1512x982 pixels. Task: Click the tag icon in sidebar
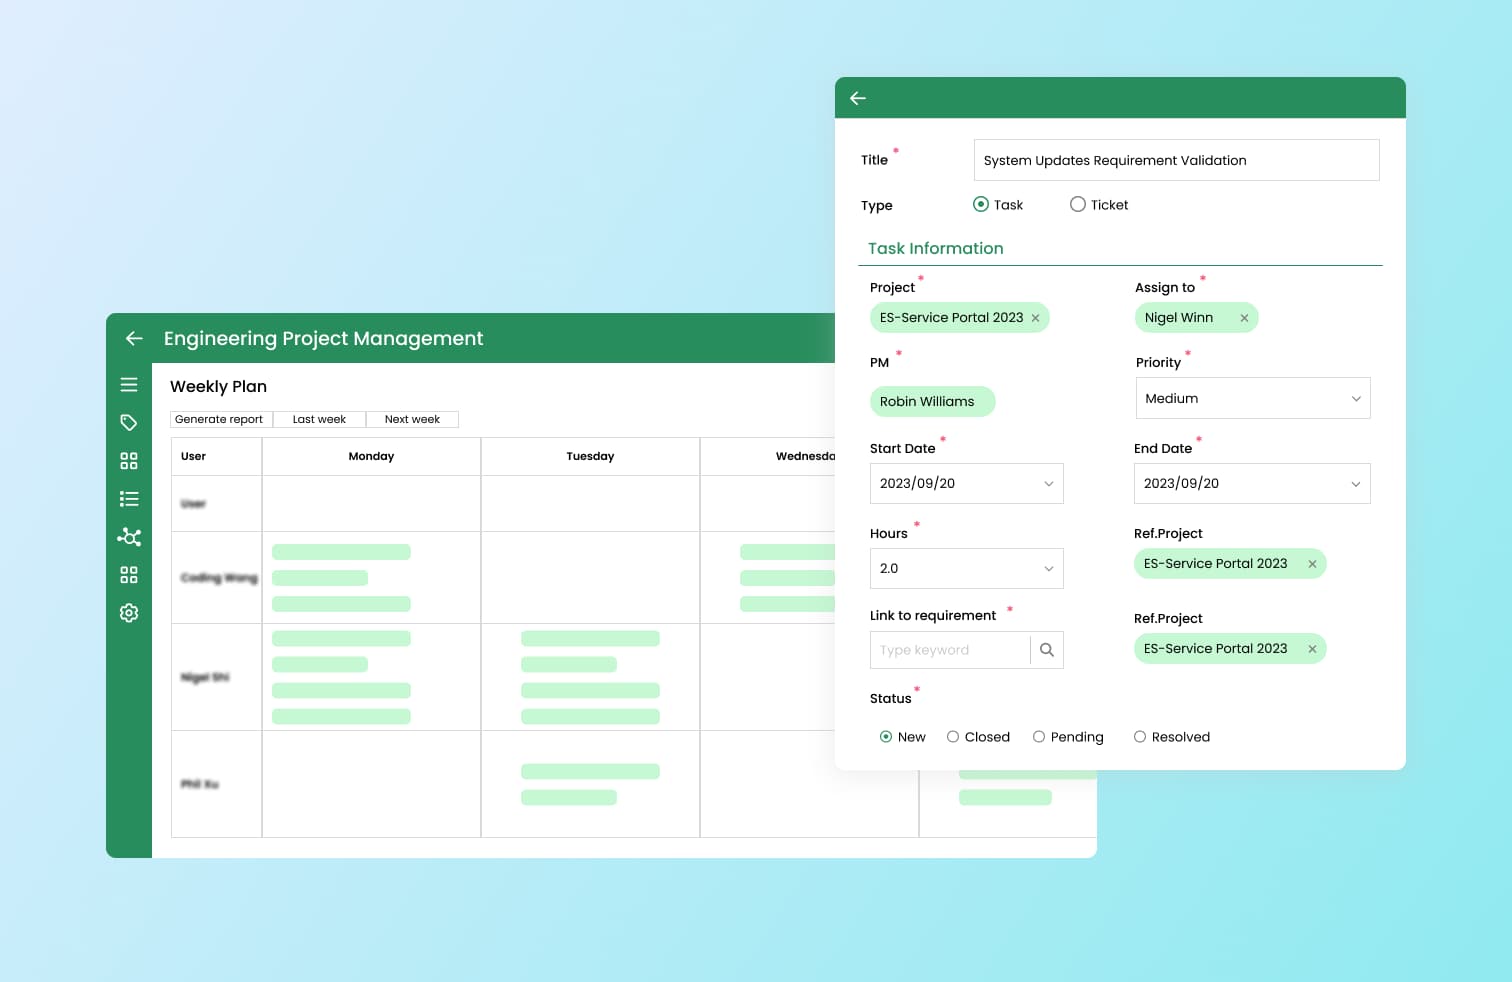pyautogui.click(x=129, y=423)
